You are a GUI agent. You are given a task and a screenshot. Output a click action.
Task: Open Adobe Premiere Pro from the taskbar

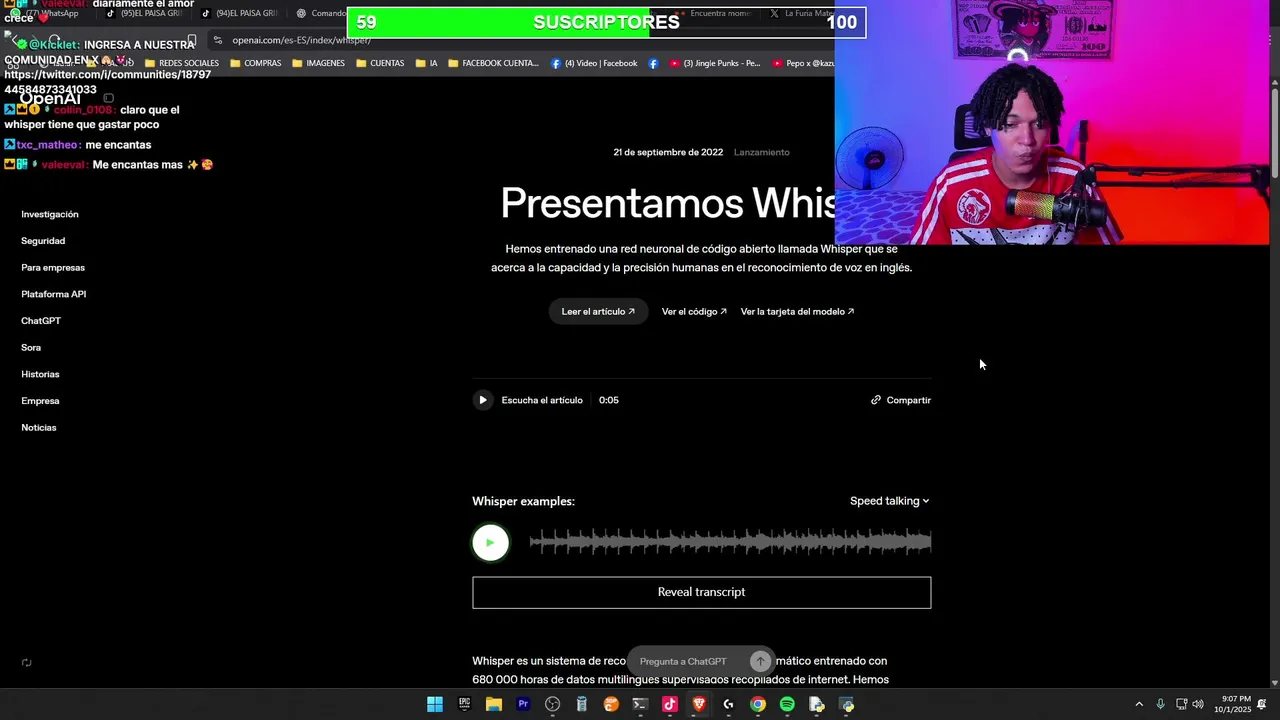[x=523, y=705]
